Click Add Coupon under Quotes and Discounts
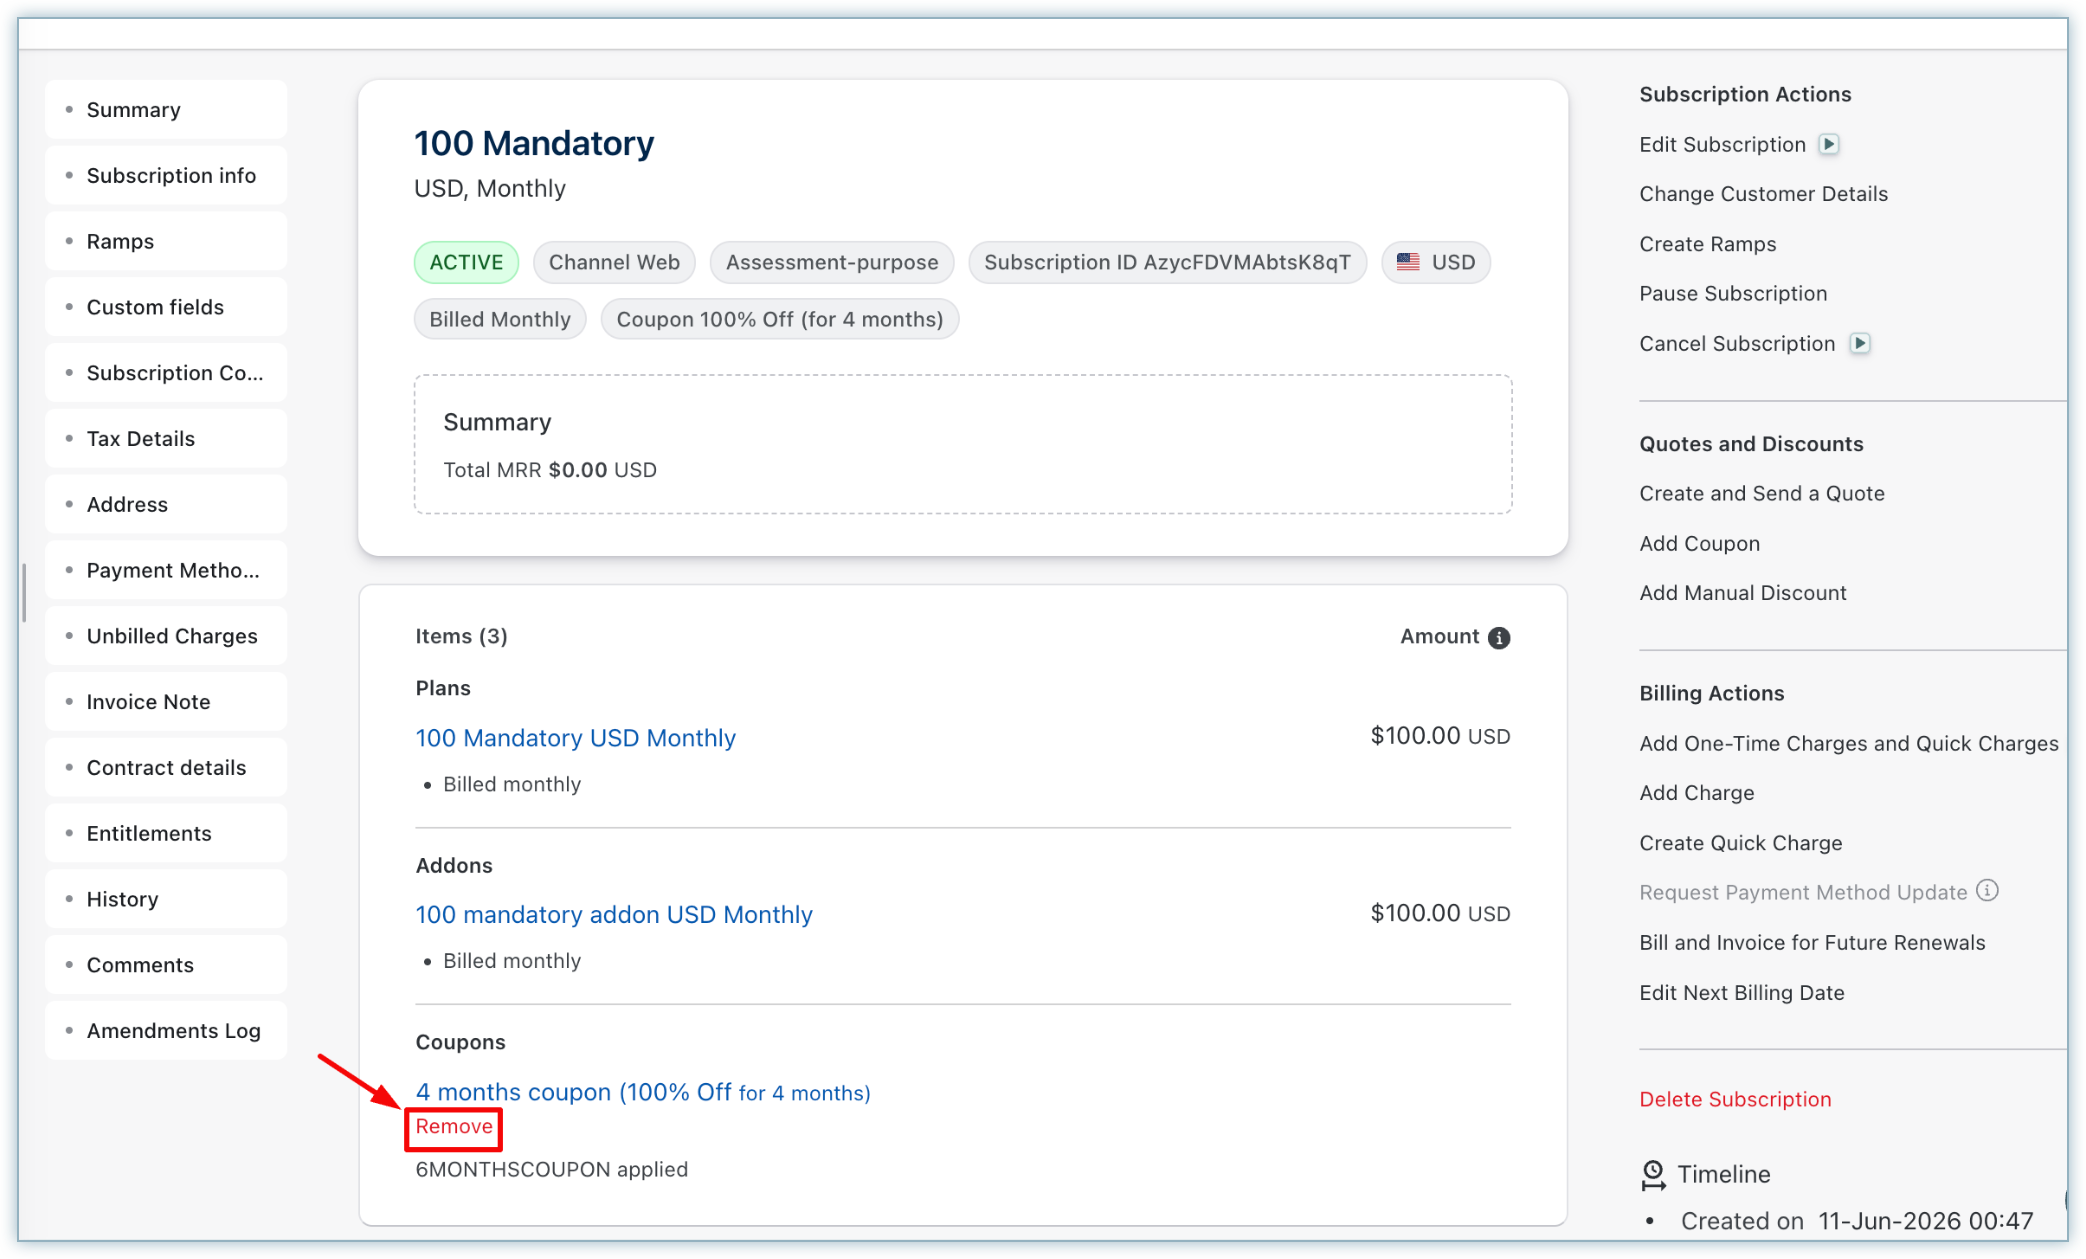Screen dimensions: 2086x1259 (1699, 543)
